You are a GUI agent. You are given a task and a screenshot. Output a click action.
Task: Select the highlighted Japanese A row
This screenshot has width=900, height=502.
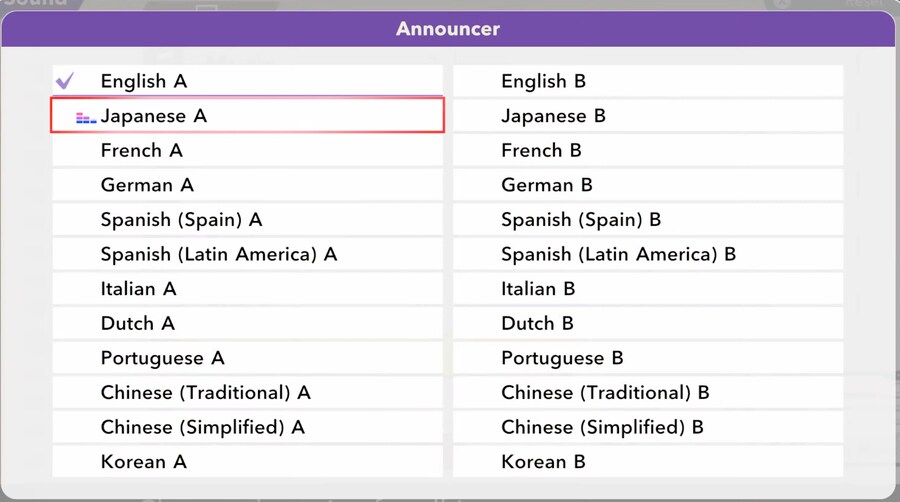247,116
